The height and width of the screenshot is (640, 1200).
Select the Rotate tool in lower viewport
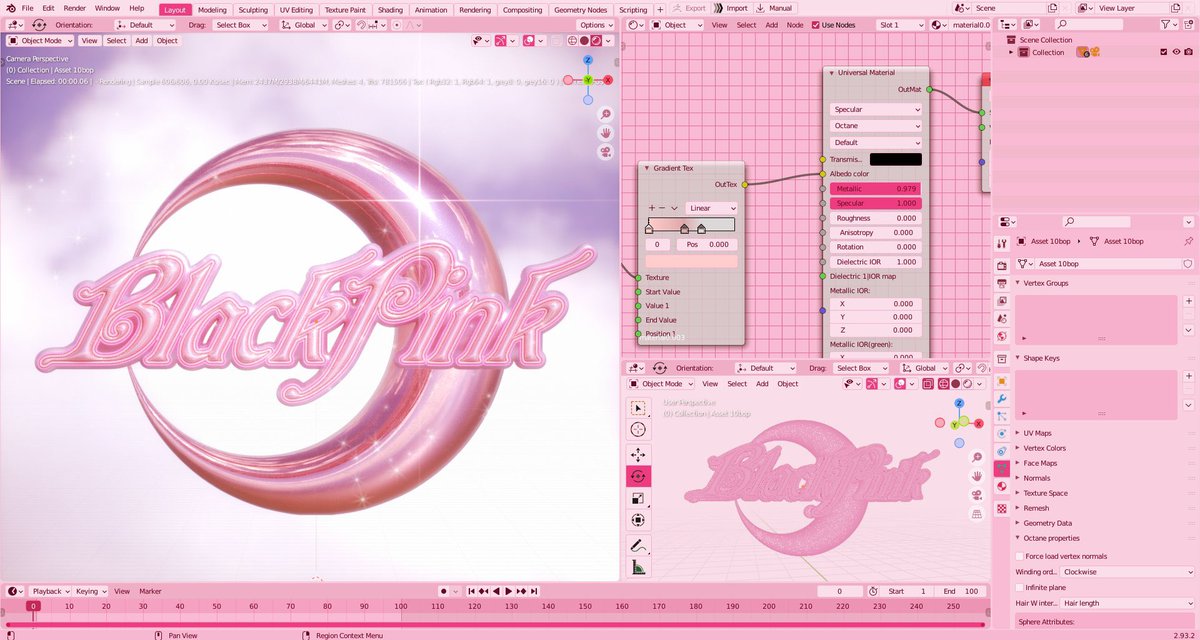(638, 476)
